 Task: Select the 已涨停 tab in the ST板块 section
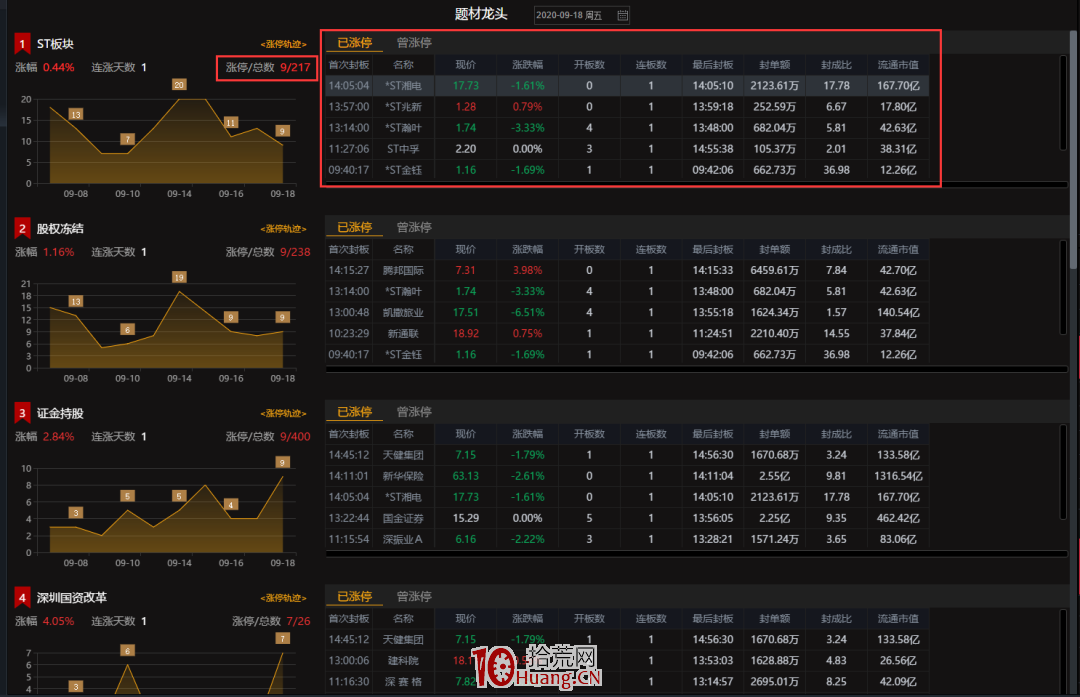354,43
